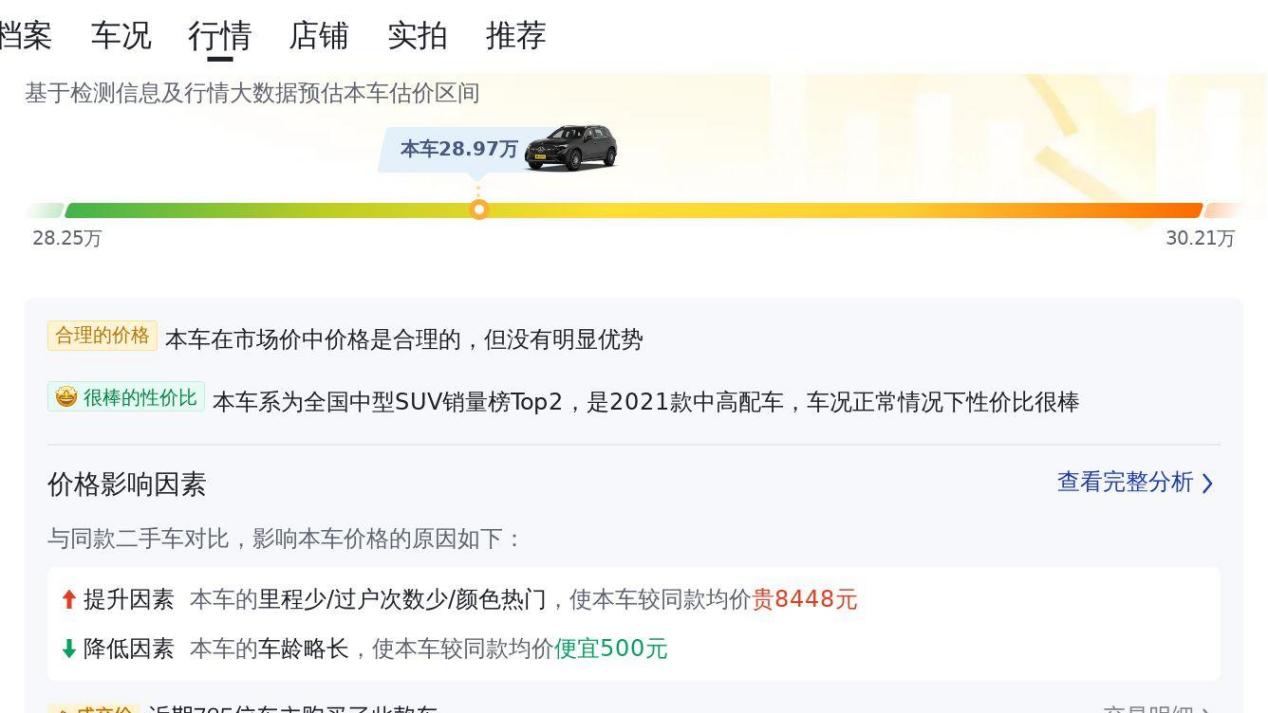Viewport: 1268px width, 713px height.
Task: Click the red up-arrow icon beside 提升因素
Action: click(x=67, y=600)
